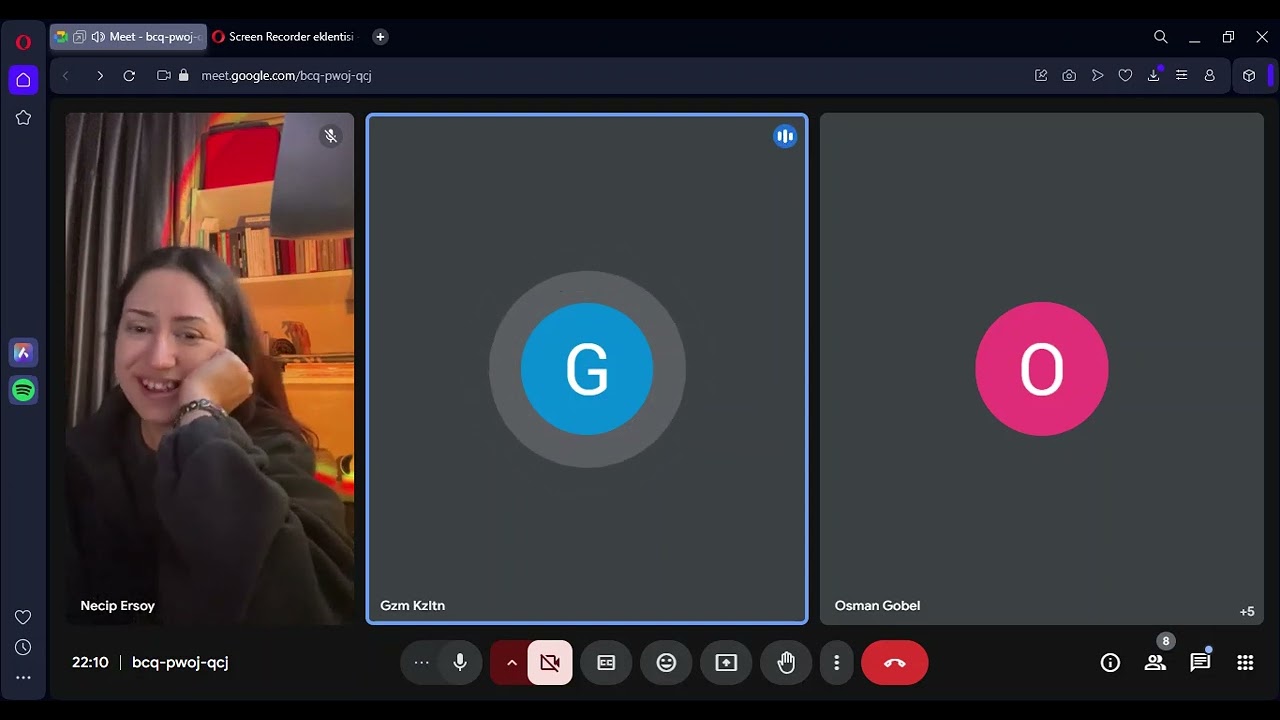Click the +5 more participants indicator
This screenshot has height=720, width=1280.
tap(1247, 611)
